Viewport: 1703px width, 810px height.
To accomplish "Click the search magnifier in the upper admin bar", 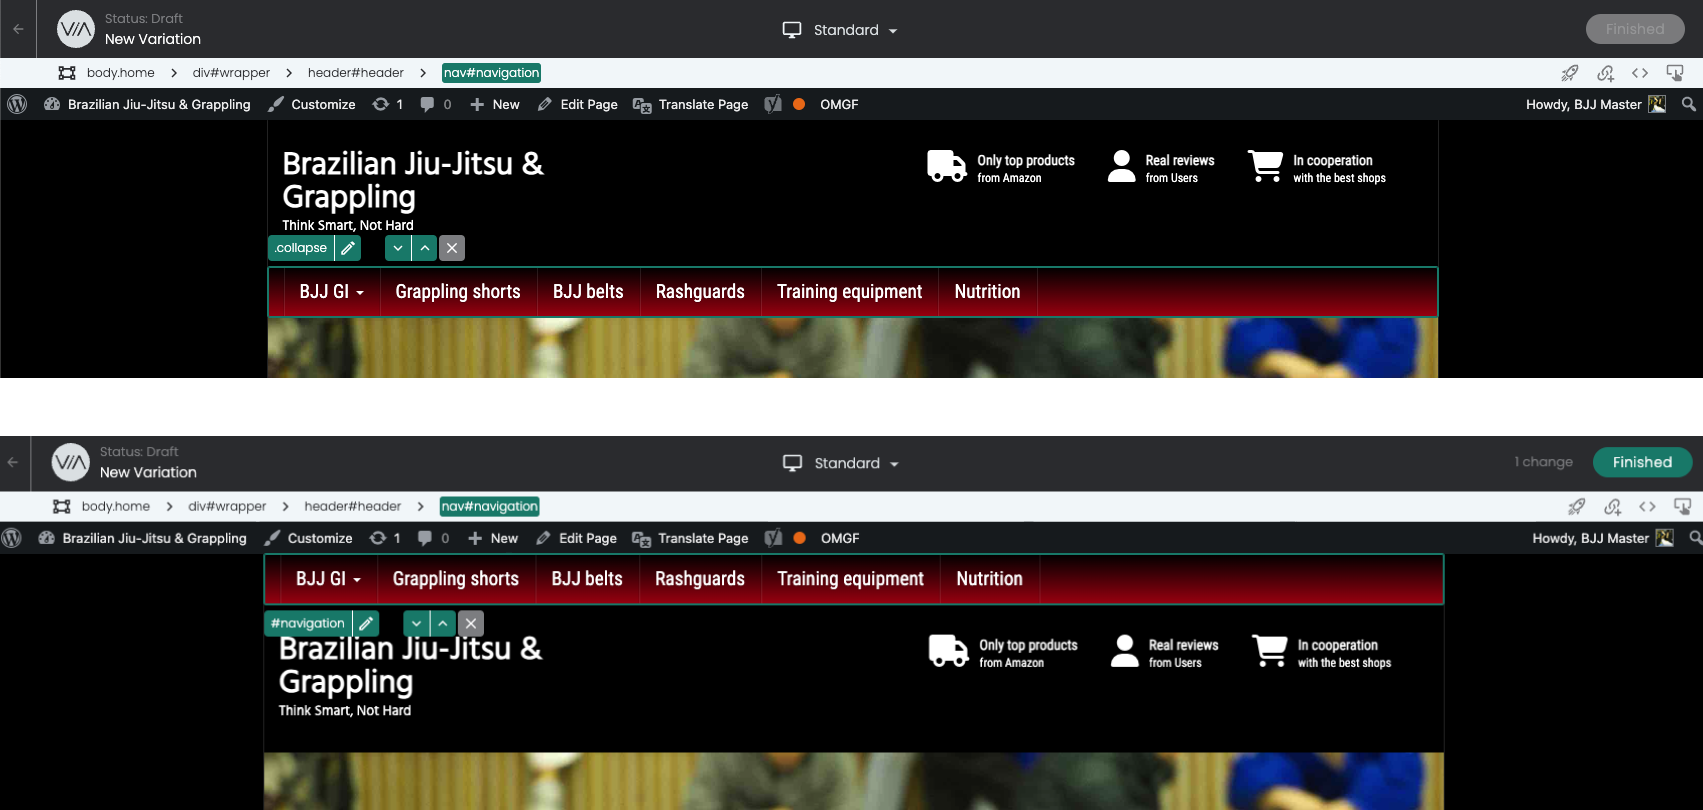I will (x=1689, y=104).
